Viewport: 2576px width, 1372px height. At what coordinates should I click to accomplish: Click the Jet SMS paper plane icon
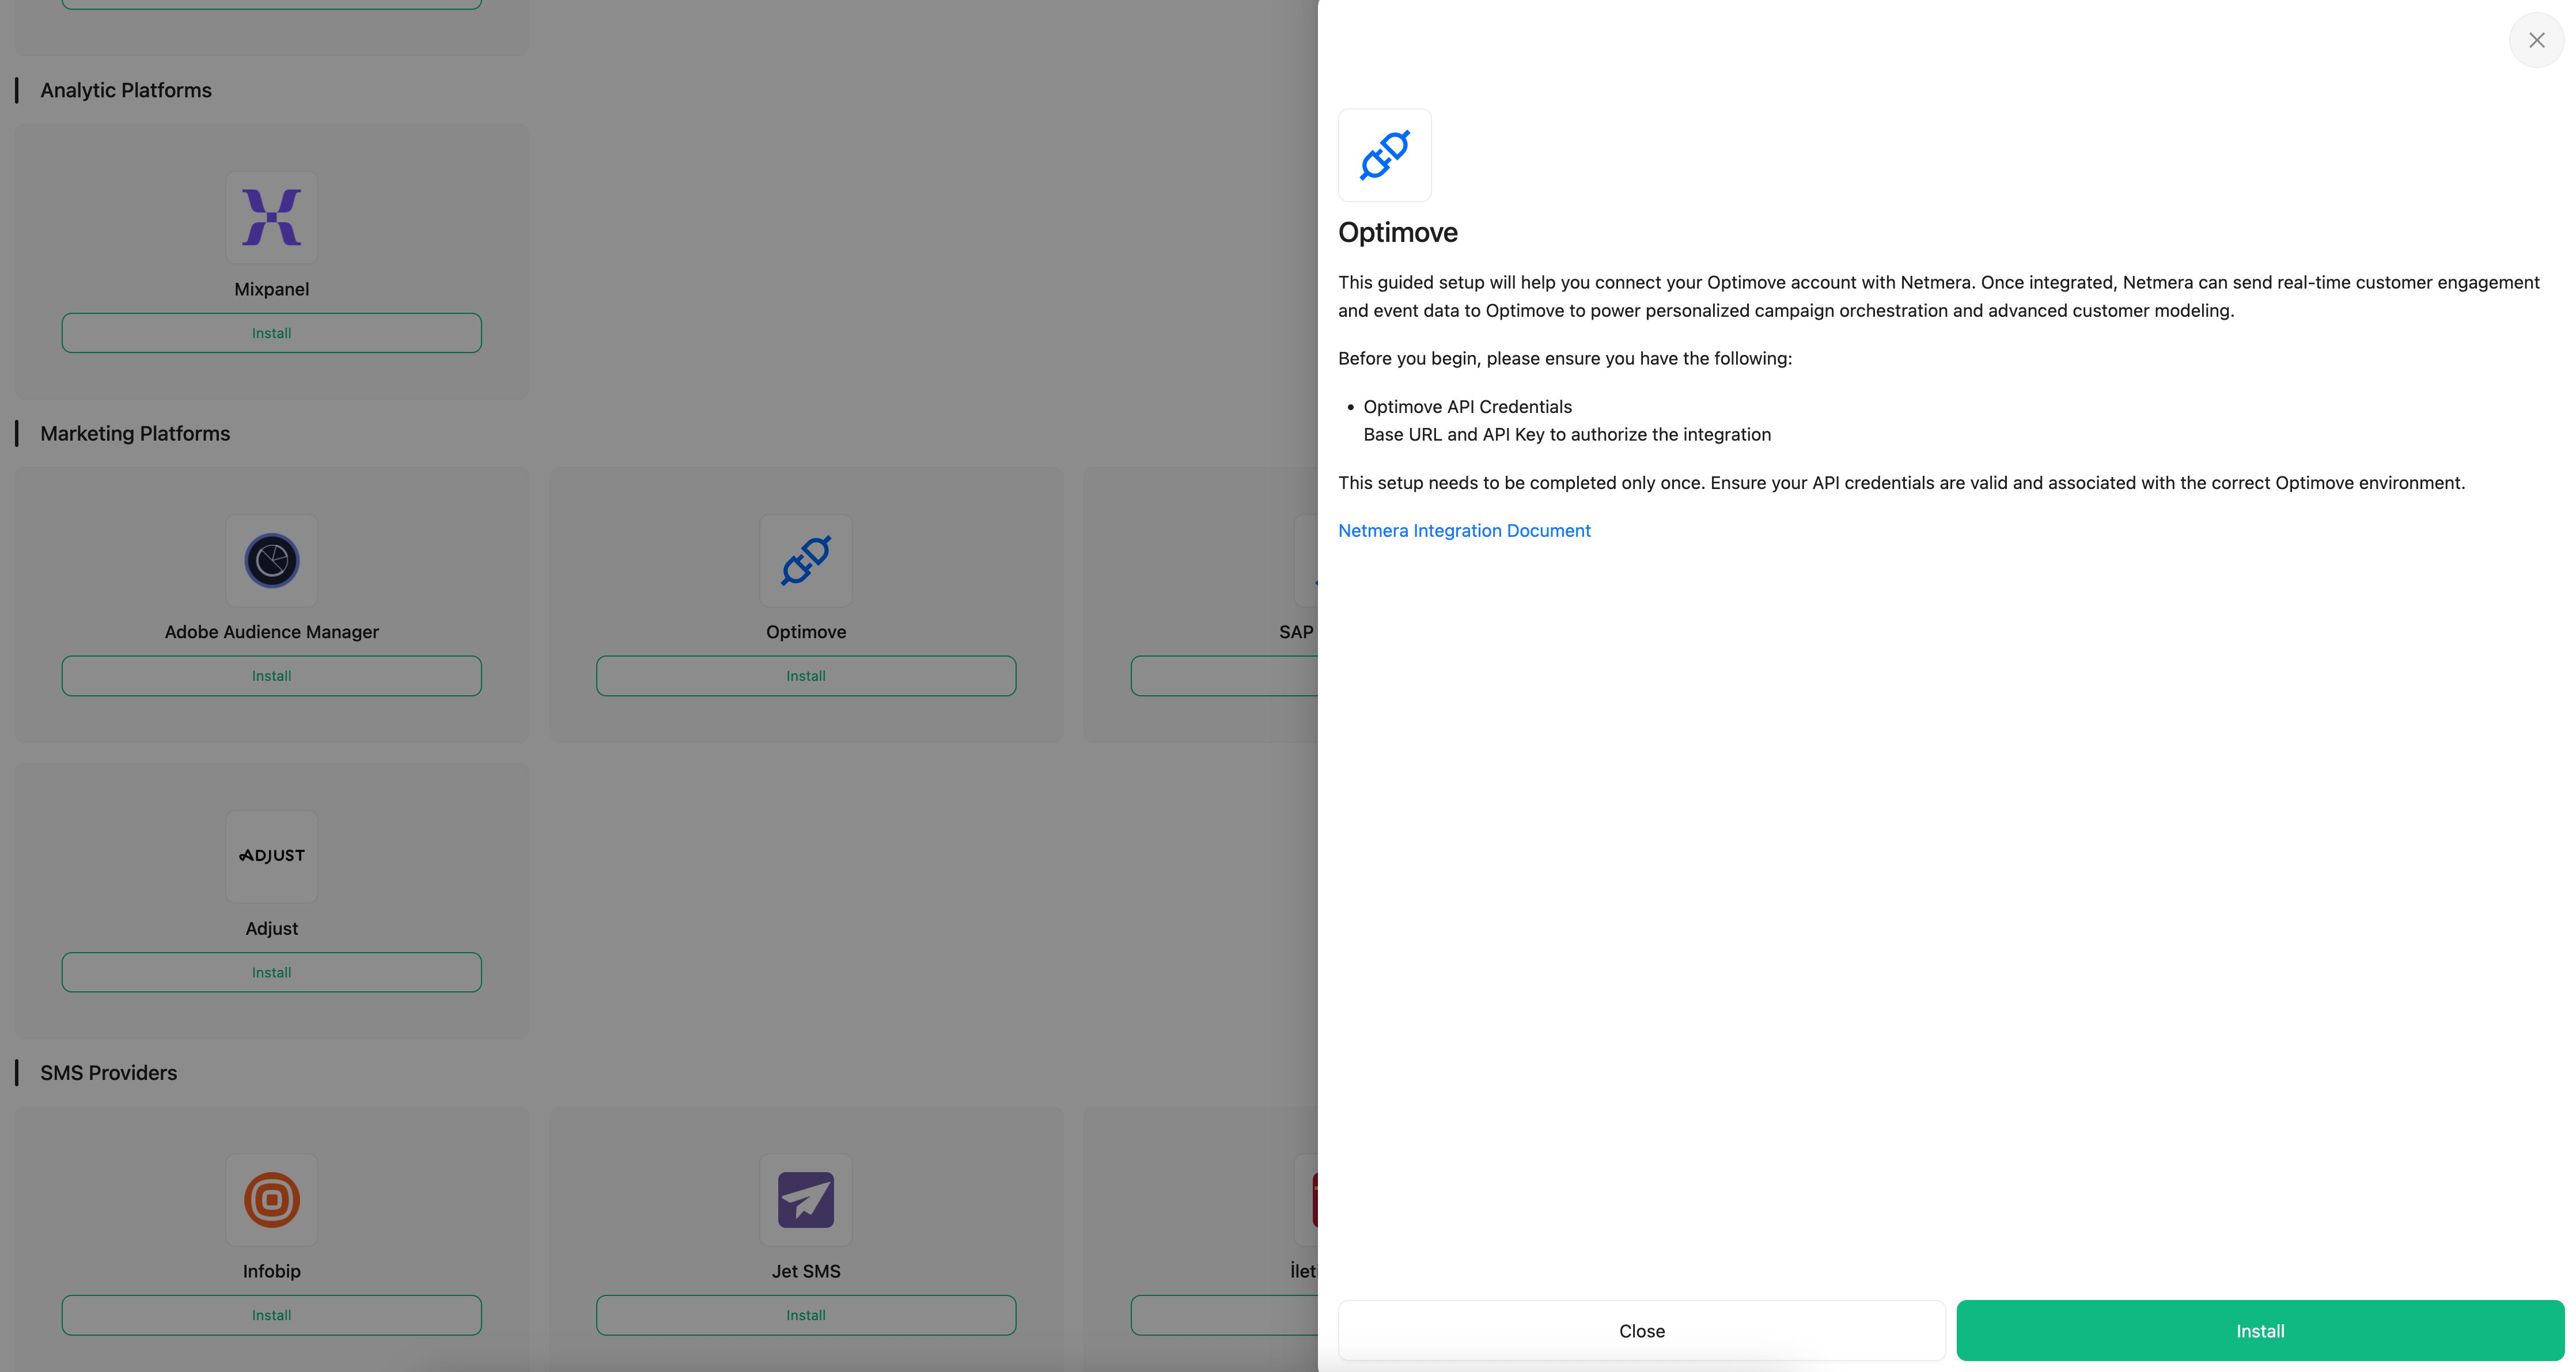[x=805, y=1199]
